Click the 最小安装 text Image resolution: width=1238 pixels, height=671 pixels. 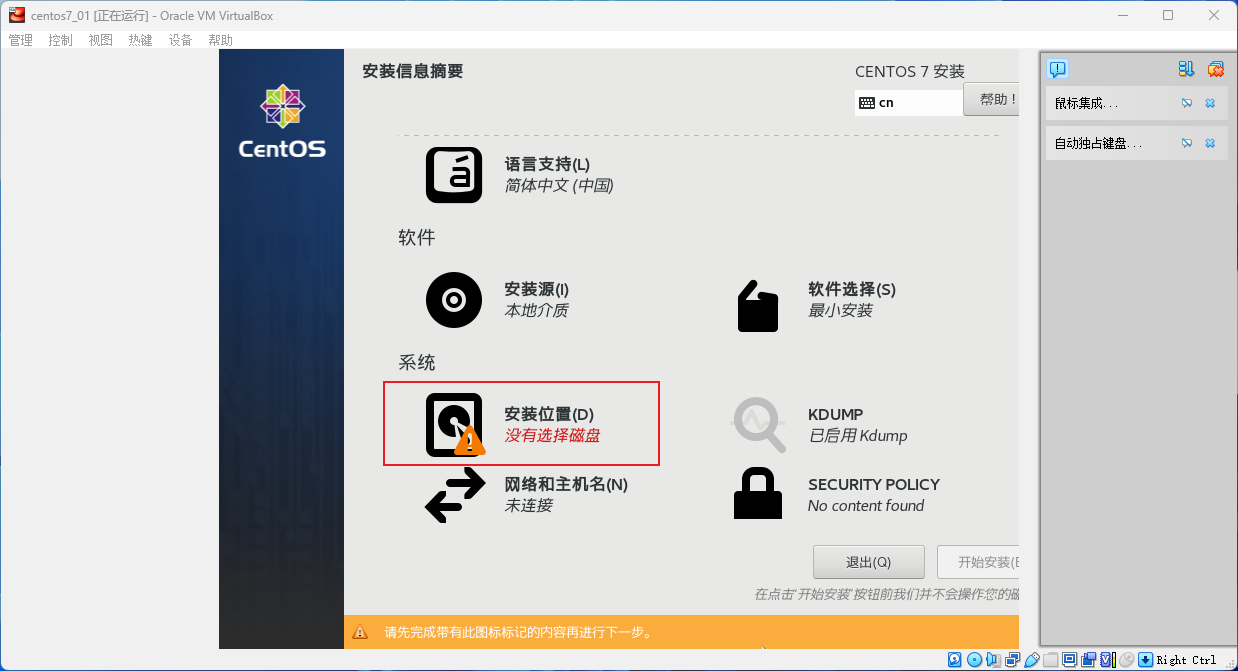pyautogui.click(x=840, y=311)
